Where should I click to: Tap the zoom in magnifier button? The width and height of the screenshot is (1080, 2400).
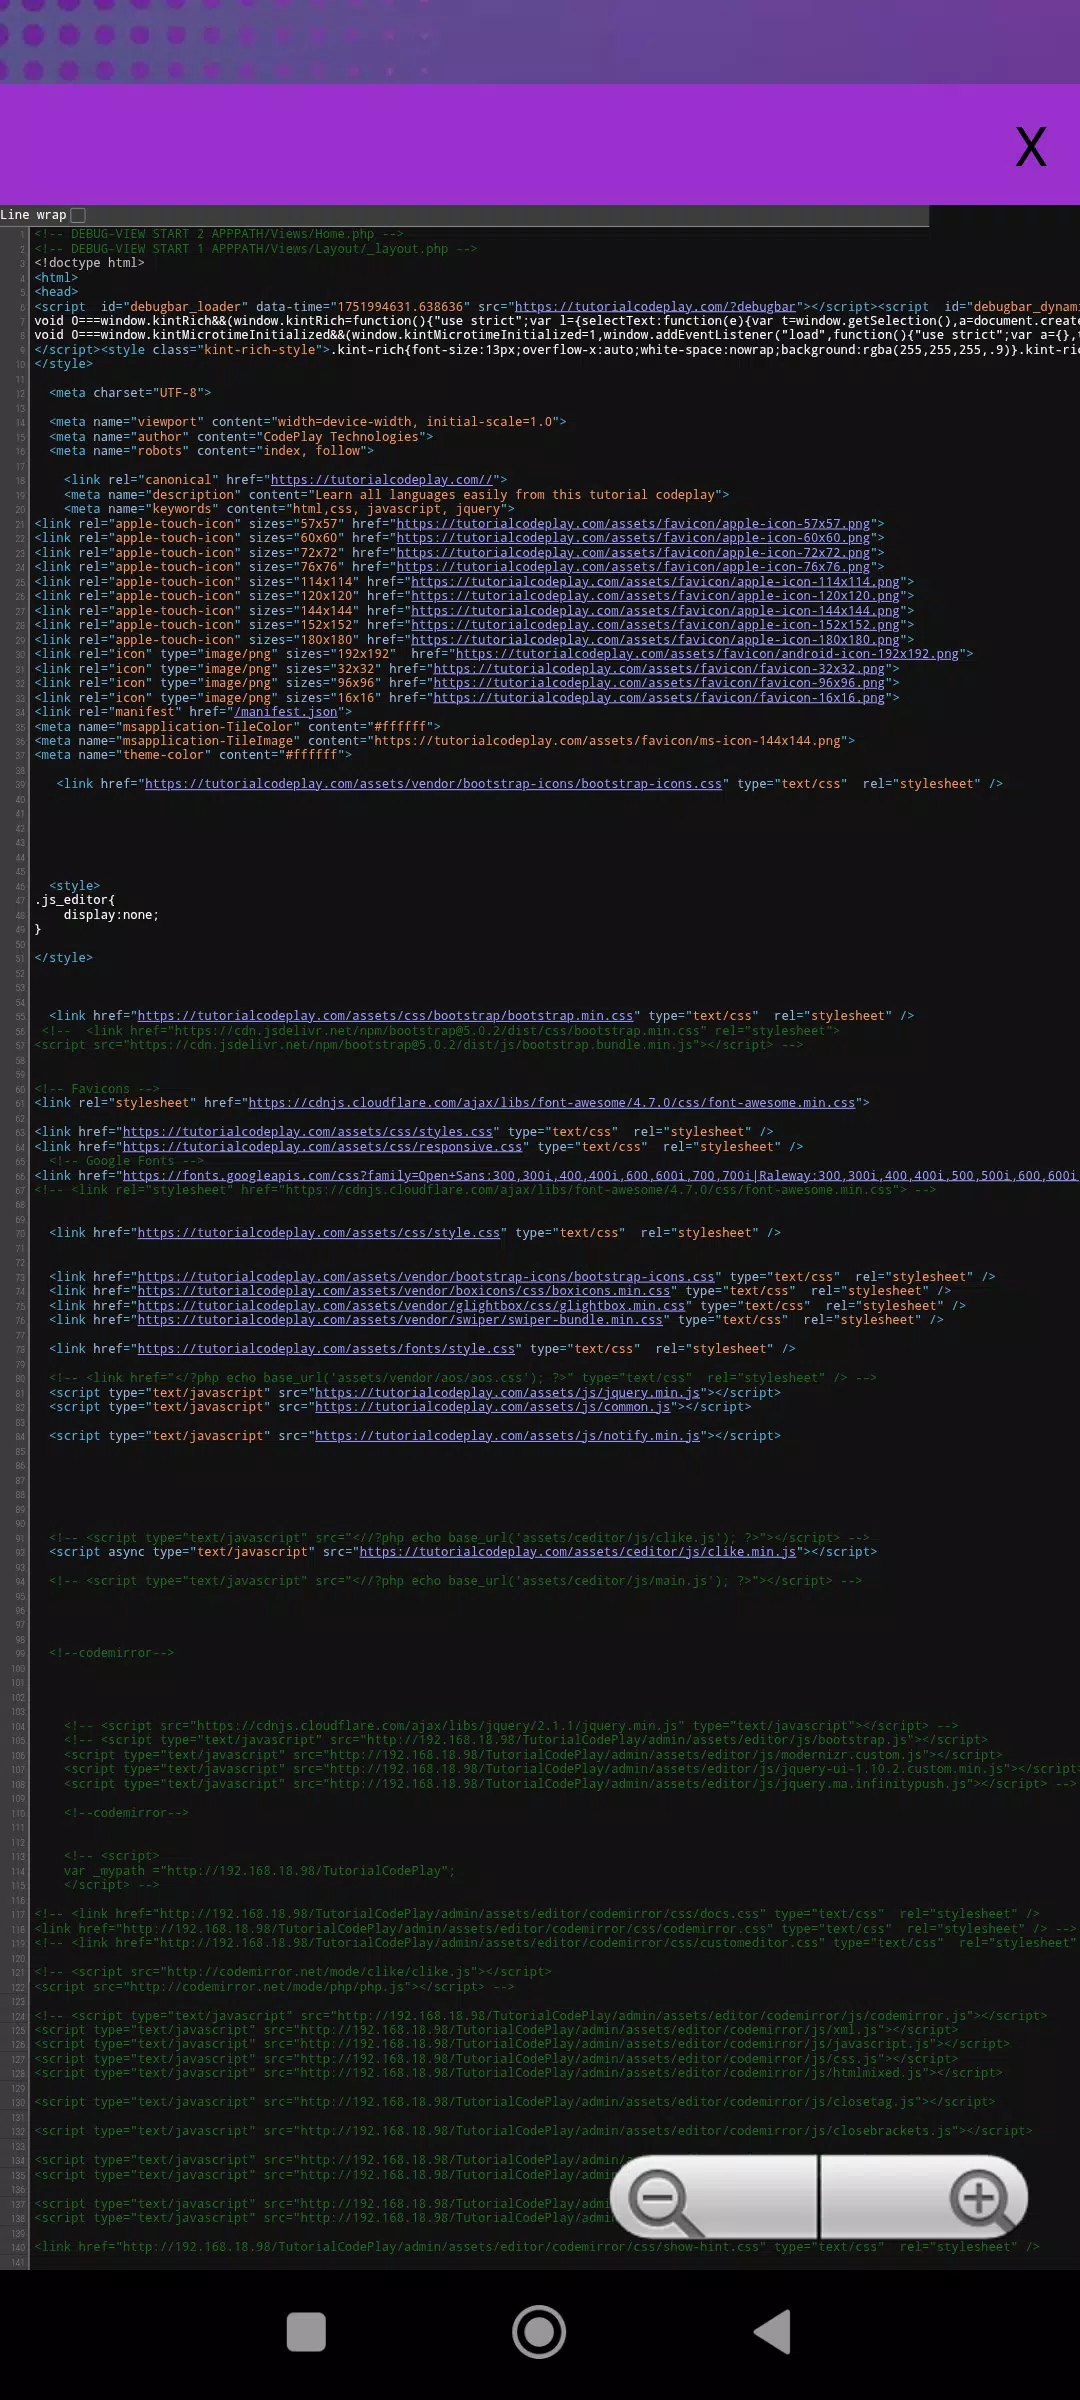coord(924,2197)
